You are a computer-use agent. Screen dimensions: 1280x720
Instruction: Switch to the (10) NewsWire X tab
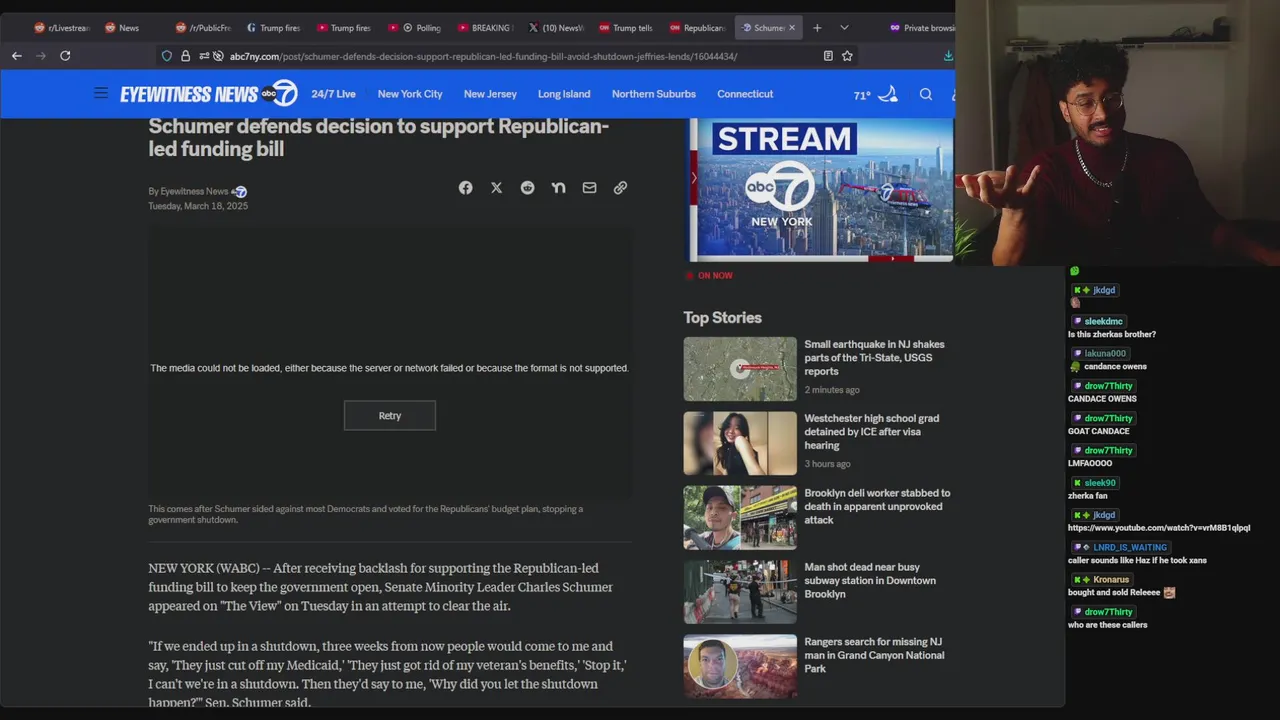(556, 28)
